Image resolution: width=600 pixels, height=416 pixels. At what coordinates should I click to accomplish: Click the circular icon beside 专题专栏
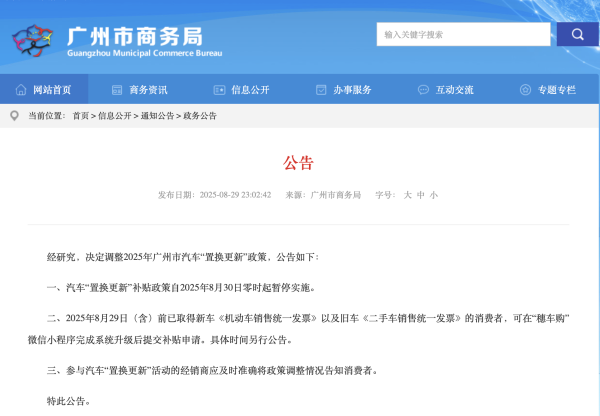tap(526, 90)
